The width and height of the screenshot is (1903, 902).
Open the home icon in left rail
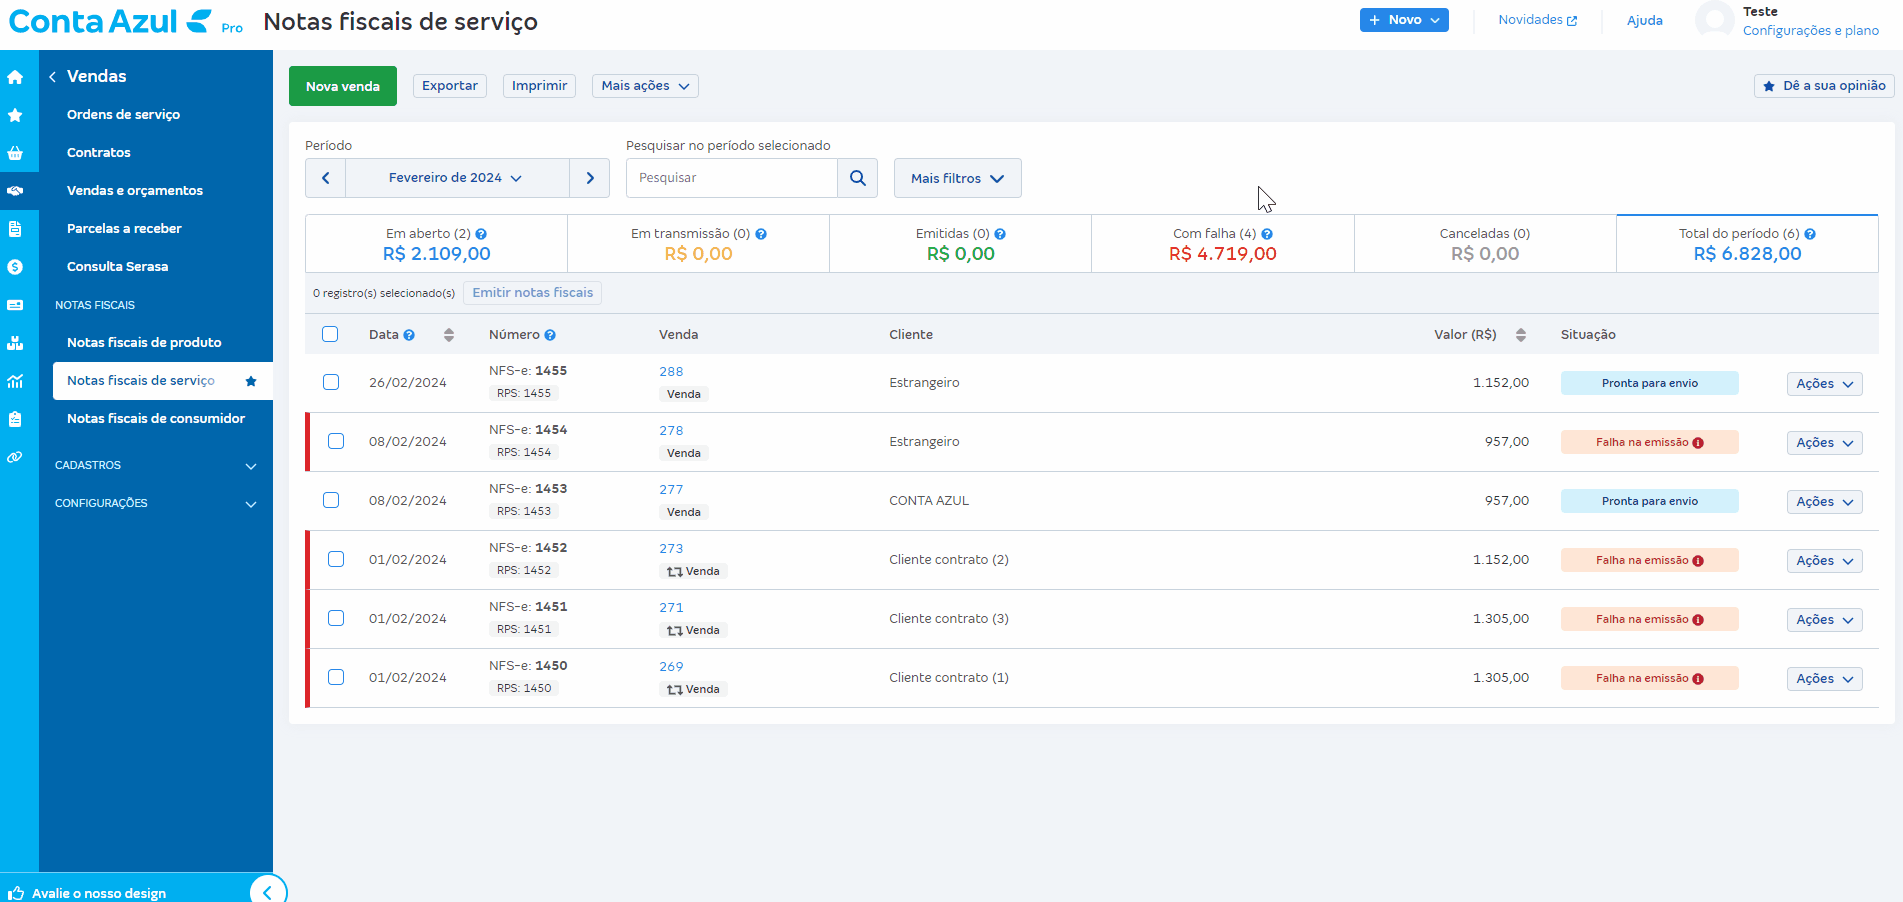click(x=15, y=77)
